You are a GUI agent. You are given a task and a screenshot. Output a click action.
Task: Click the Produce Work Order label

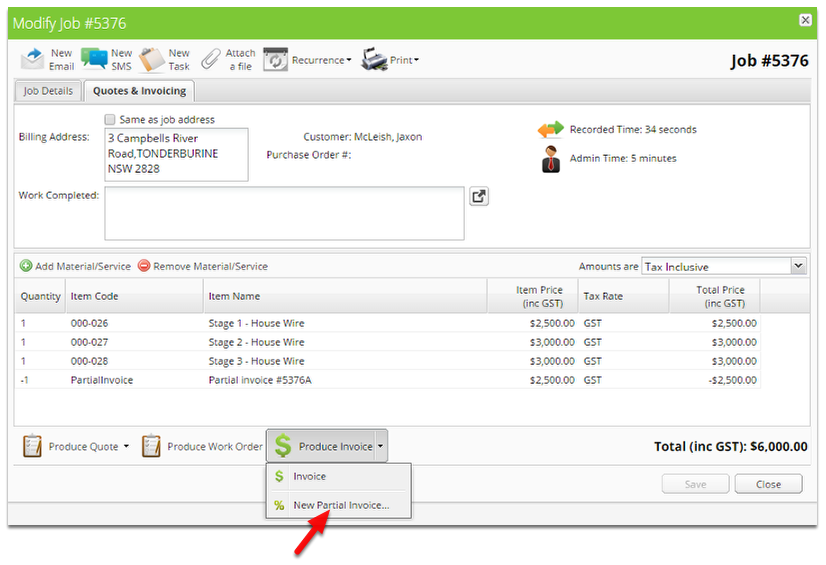tap(215, 447)
